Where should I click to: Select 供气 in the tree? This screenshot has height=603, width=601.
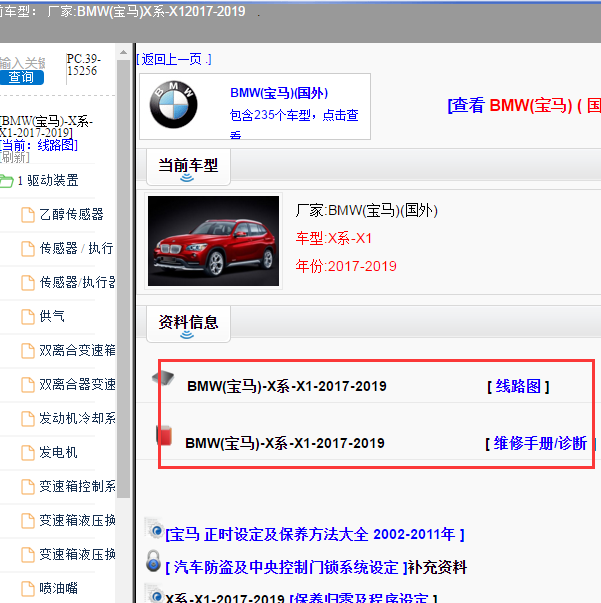[x=52, y=316]
